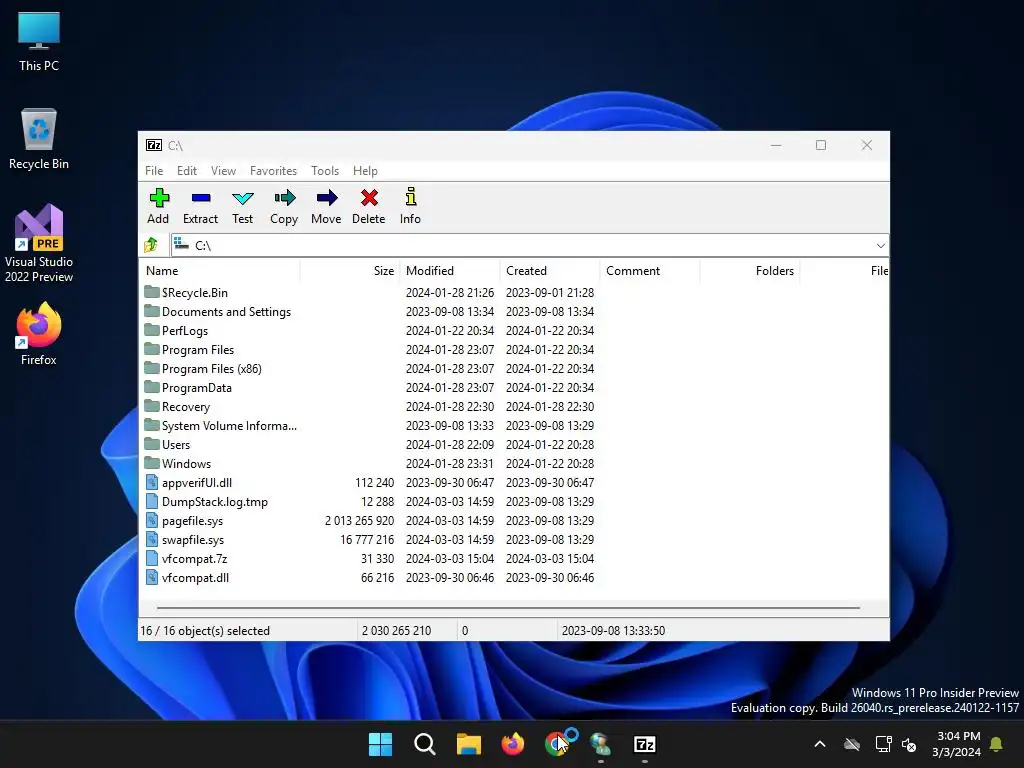
Task: Sort by the Folders column header
Action: click(x=750, y=270)
